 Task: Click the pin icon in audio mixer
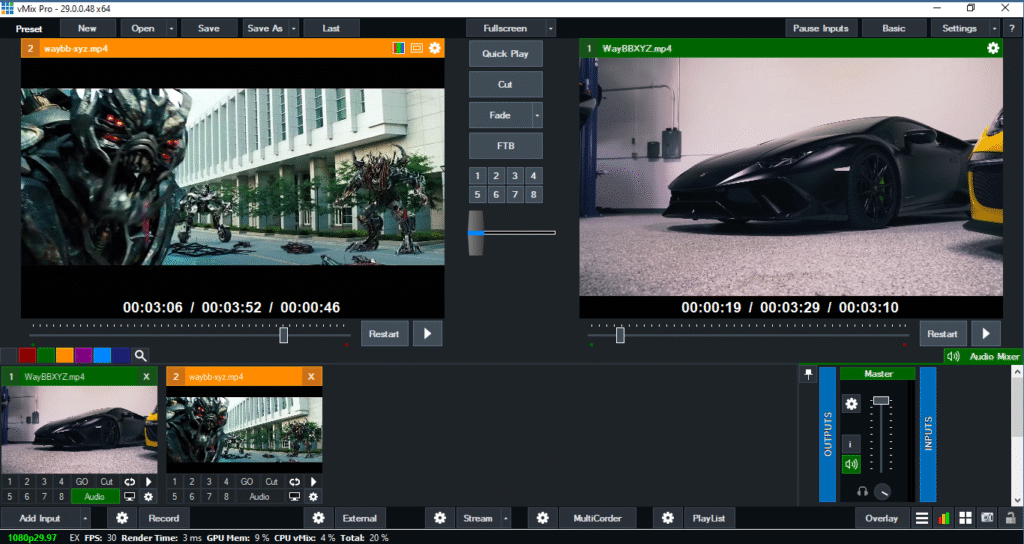[x=808, y=374]
